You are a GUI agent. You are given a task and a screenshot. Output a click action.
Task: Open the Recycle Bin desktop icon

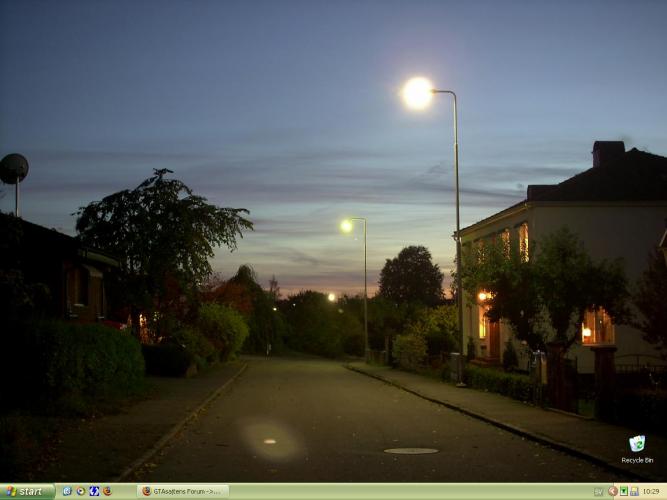636,443
